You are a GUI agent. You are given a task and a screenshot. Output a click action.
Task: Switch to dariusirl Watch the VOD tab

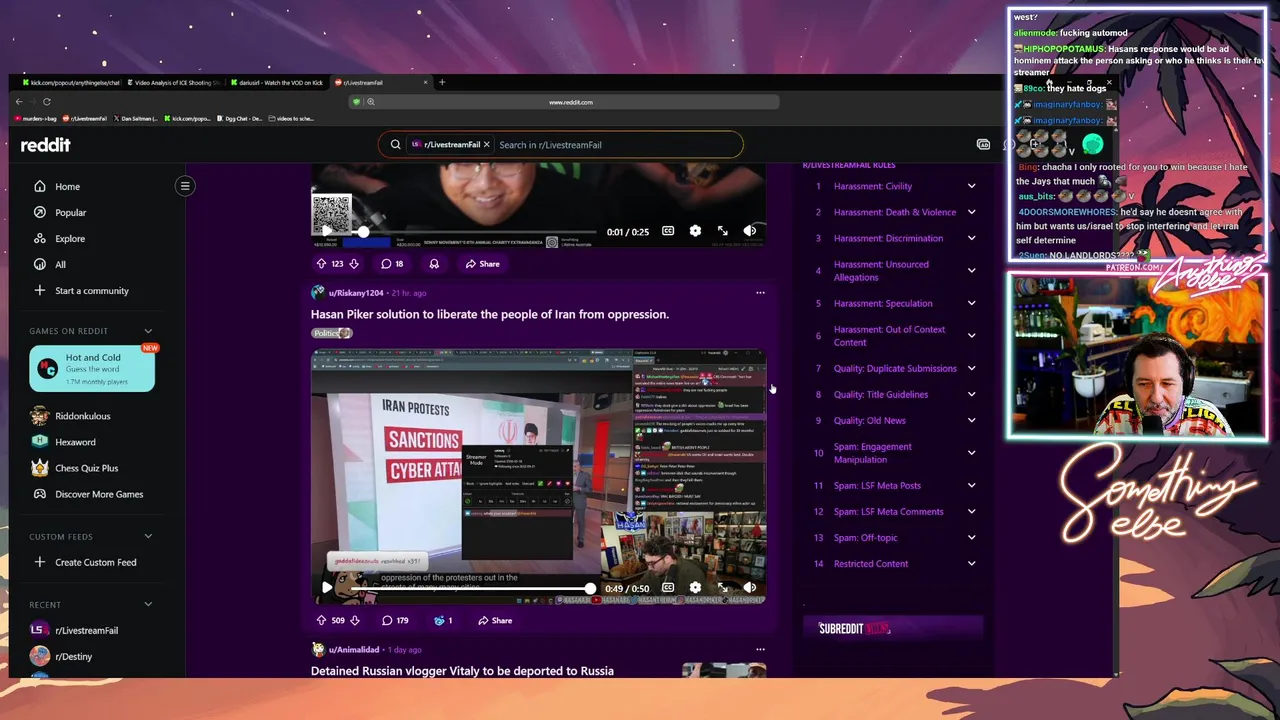click(x=278, y=83)
